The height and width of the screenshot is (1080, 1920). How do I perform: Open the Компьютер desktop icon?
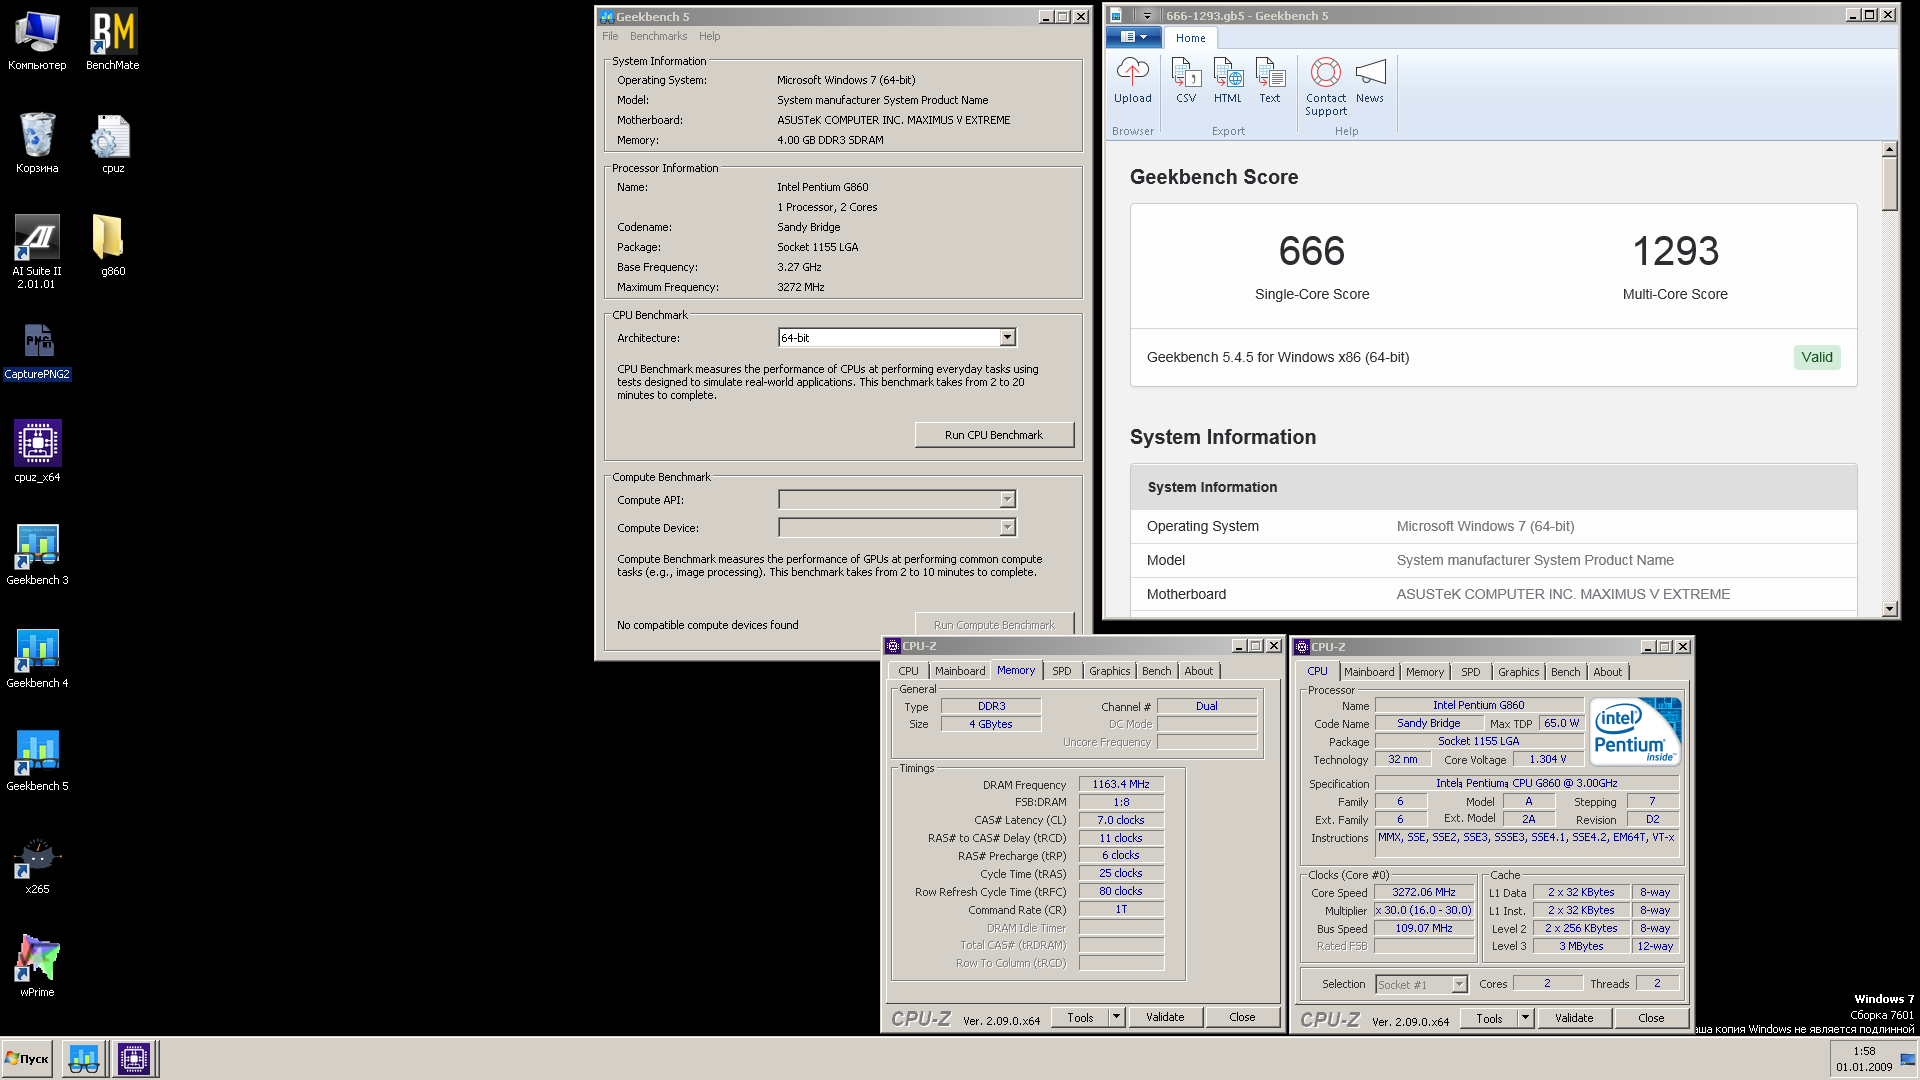click(x=37, y=40)
